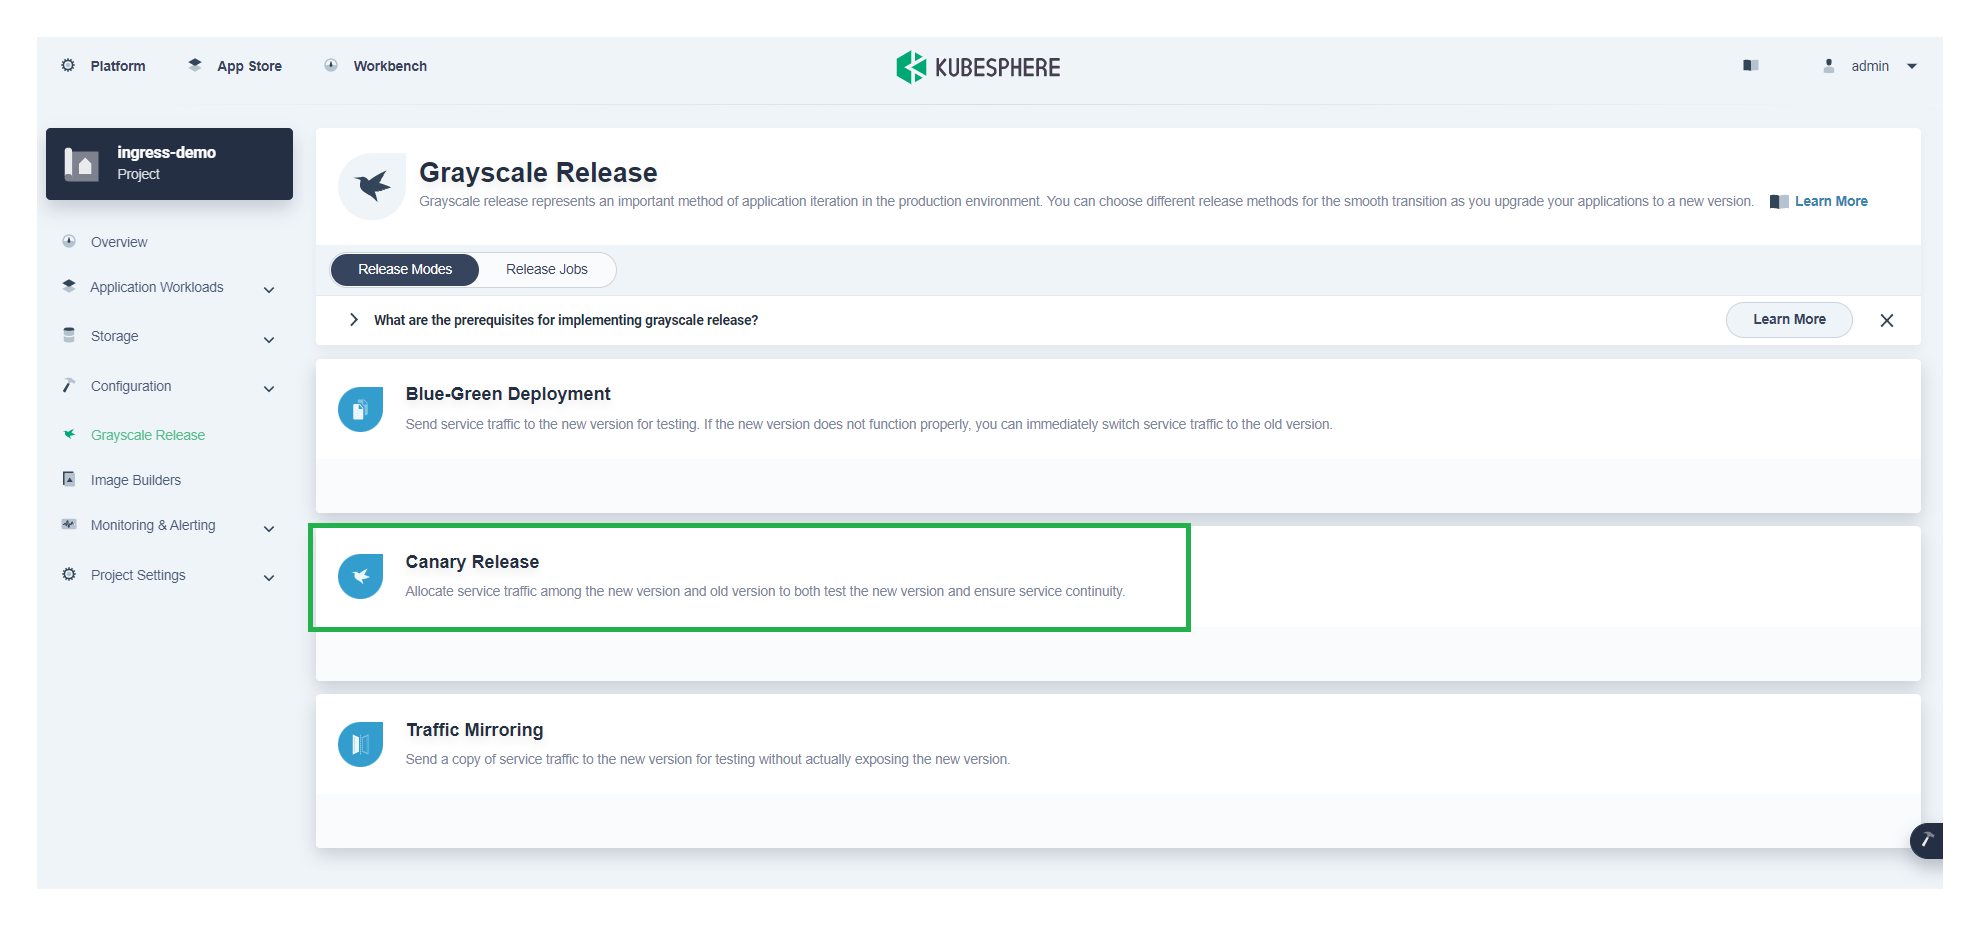Select Grayscale Release in the sidebar

148,435
